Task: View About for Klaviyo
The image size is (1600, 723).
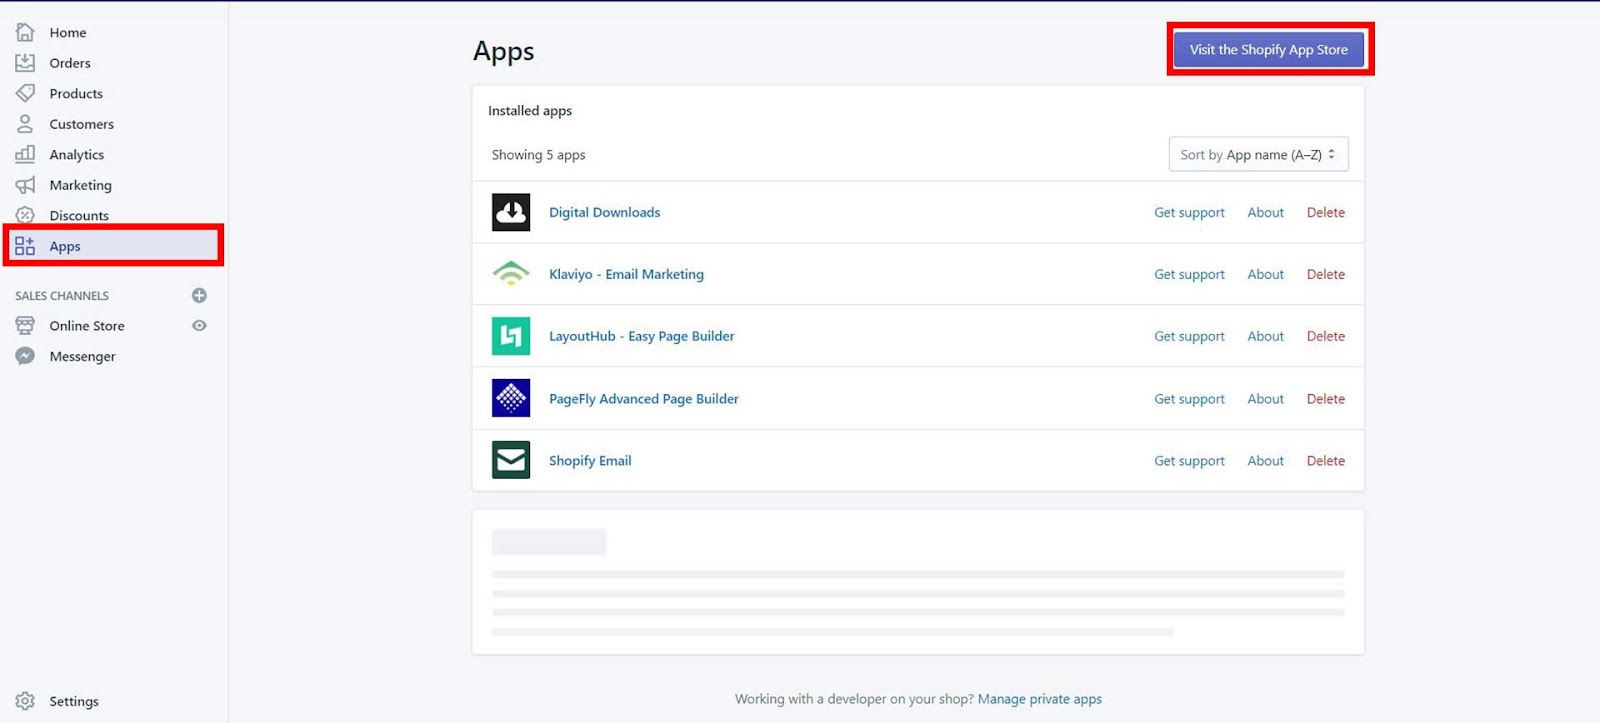Action: 1265,274
